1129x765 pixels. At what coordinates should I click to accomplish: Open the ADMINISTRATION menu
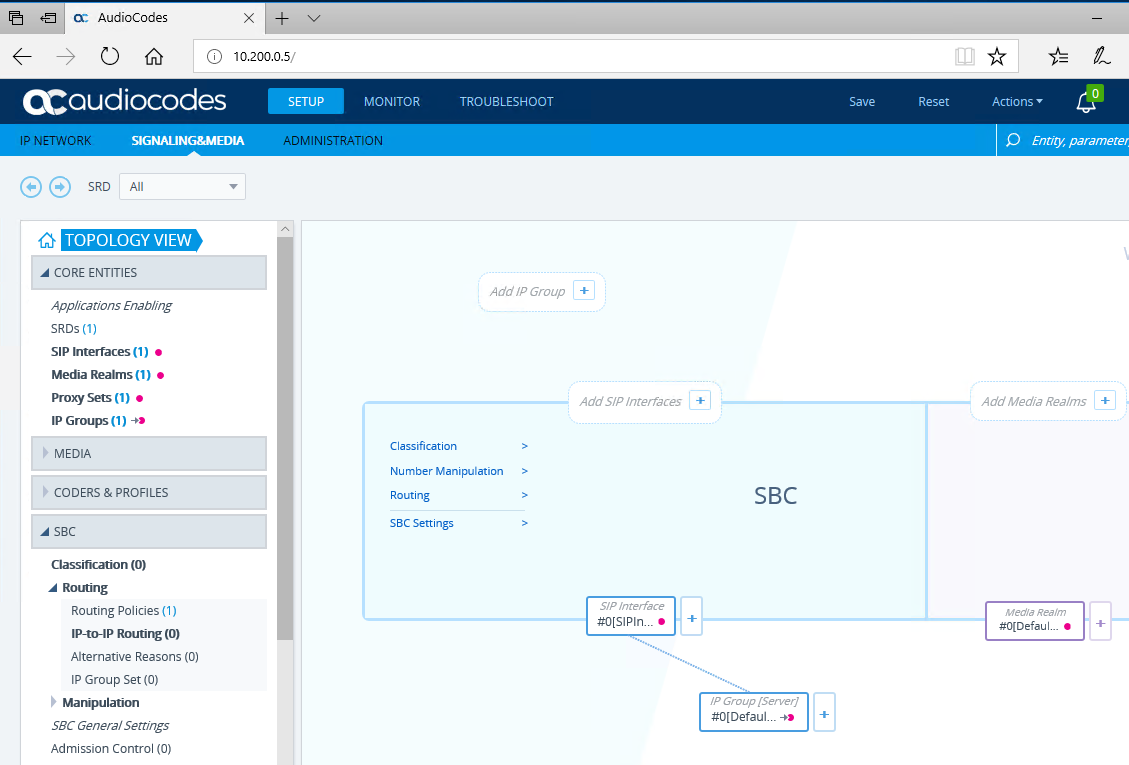[333, 140]
